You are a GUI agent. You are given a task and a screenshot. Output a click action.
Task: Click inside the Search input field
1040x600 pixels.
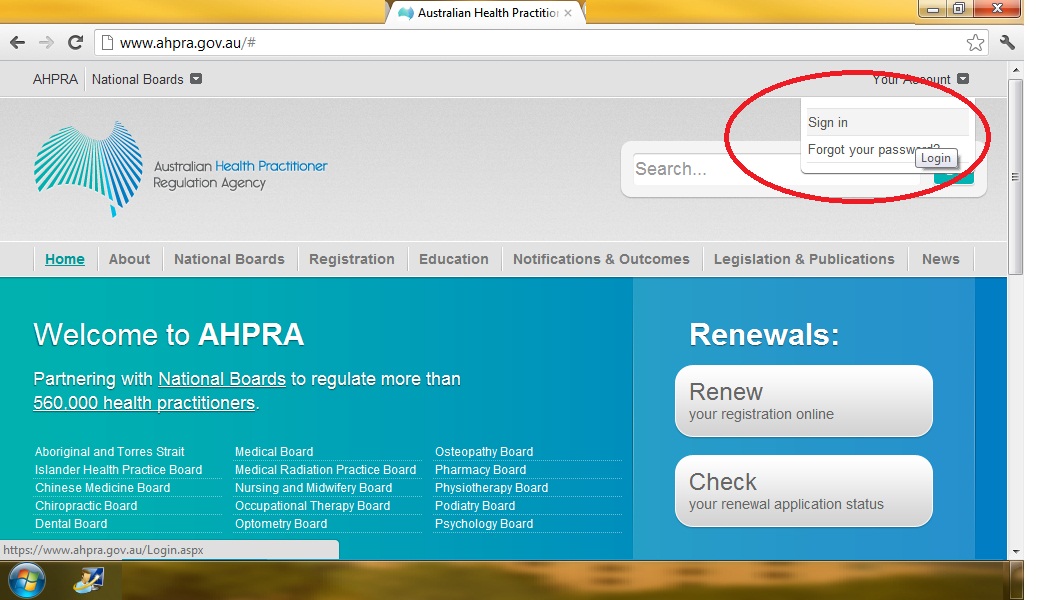tap(720, 170)
